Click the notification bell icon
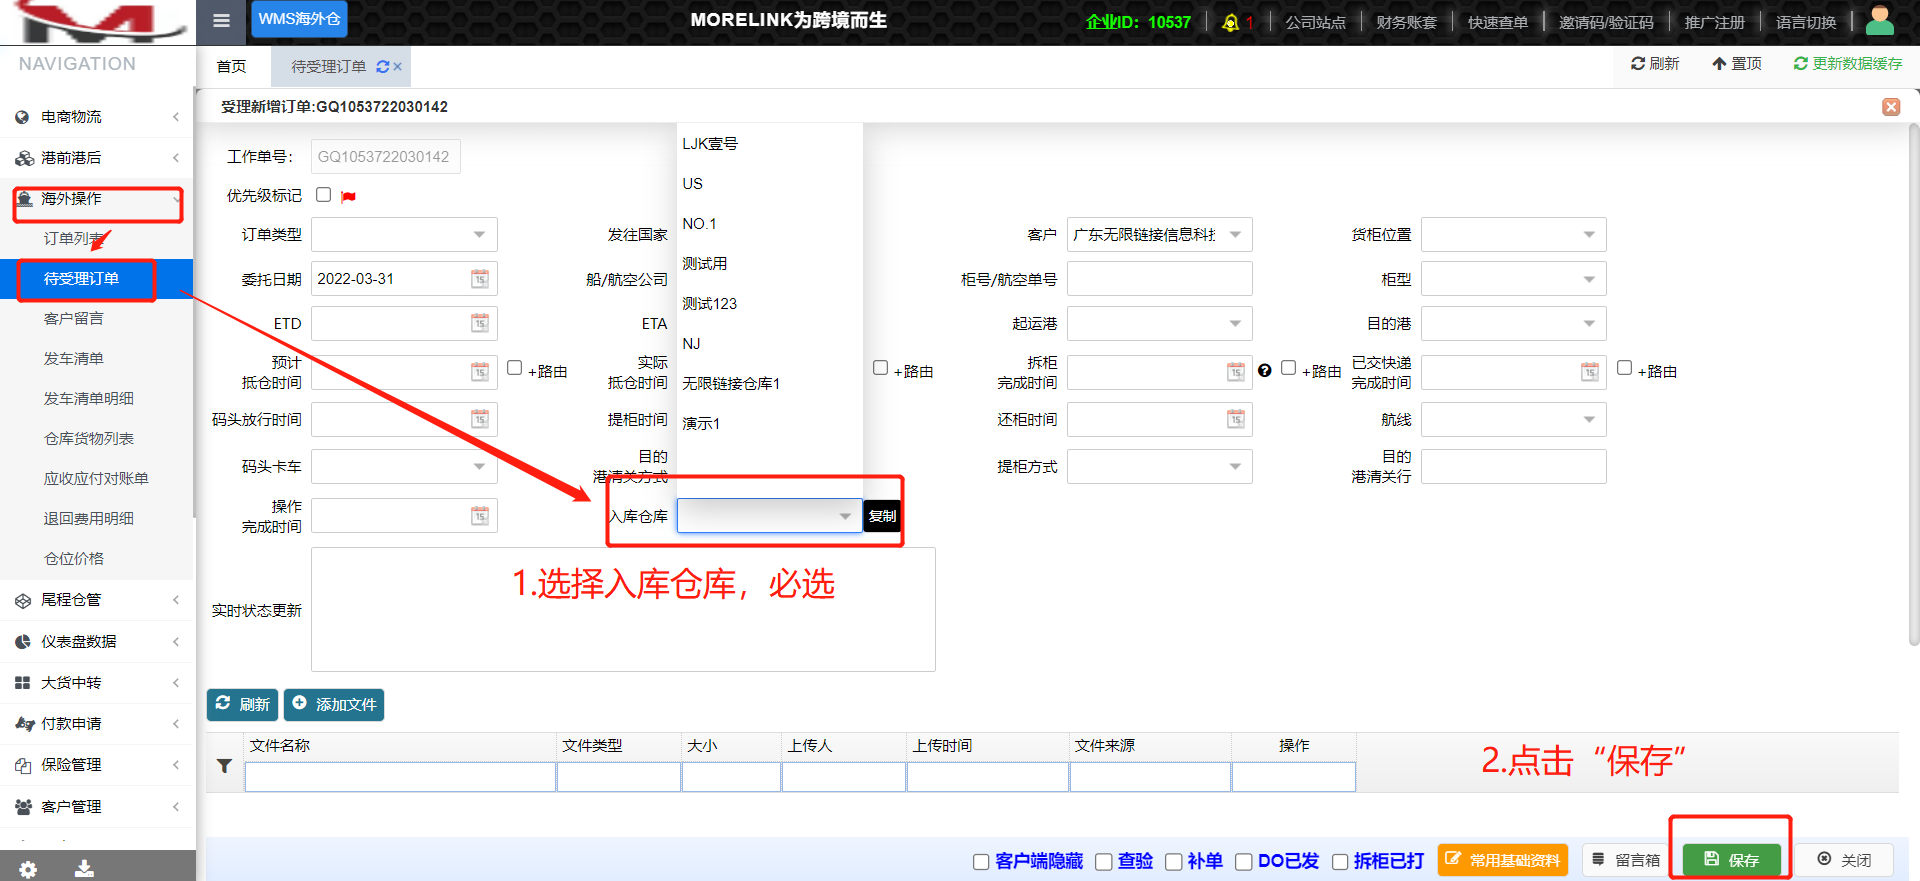This screenshot has height=881, width=1920. (1230, 22)
